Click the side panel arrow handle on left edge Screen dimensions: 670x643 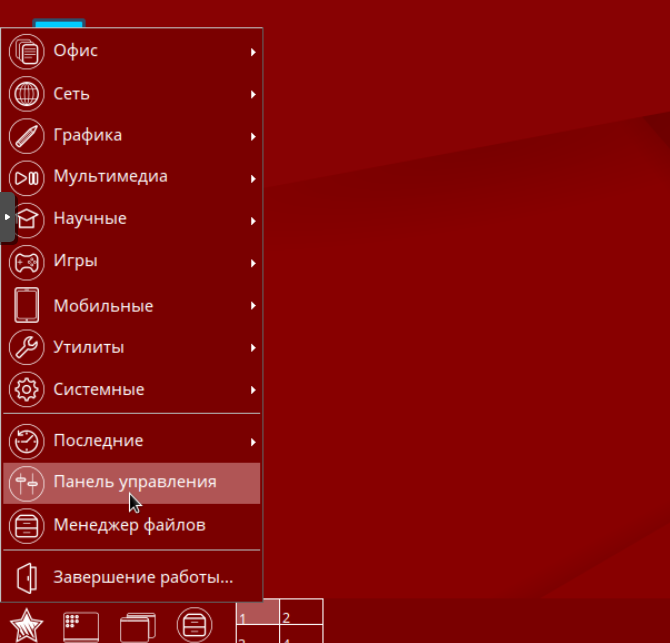tap(7, 217)
